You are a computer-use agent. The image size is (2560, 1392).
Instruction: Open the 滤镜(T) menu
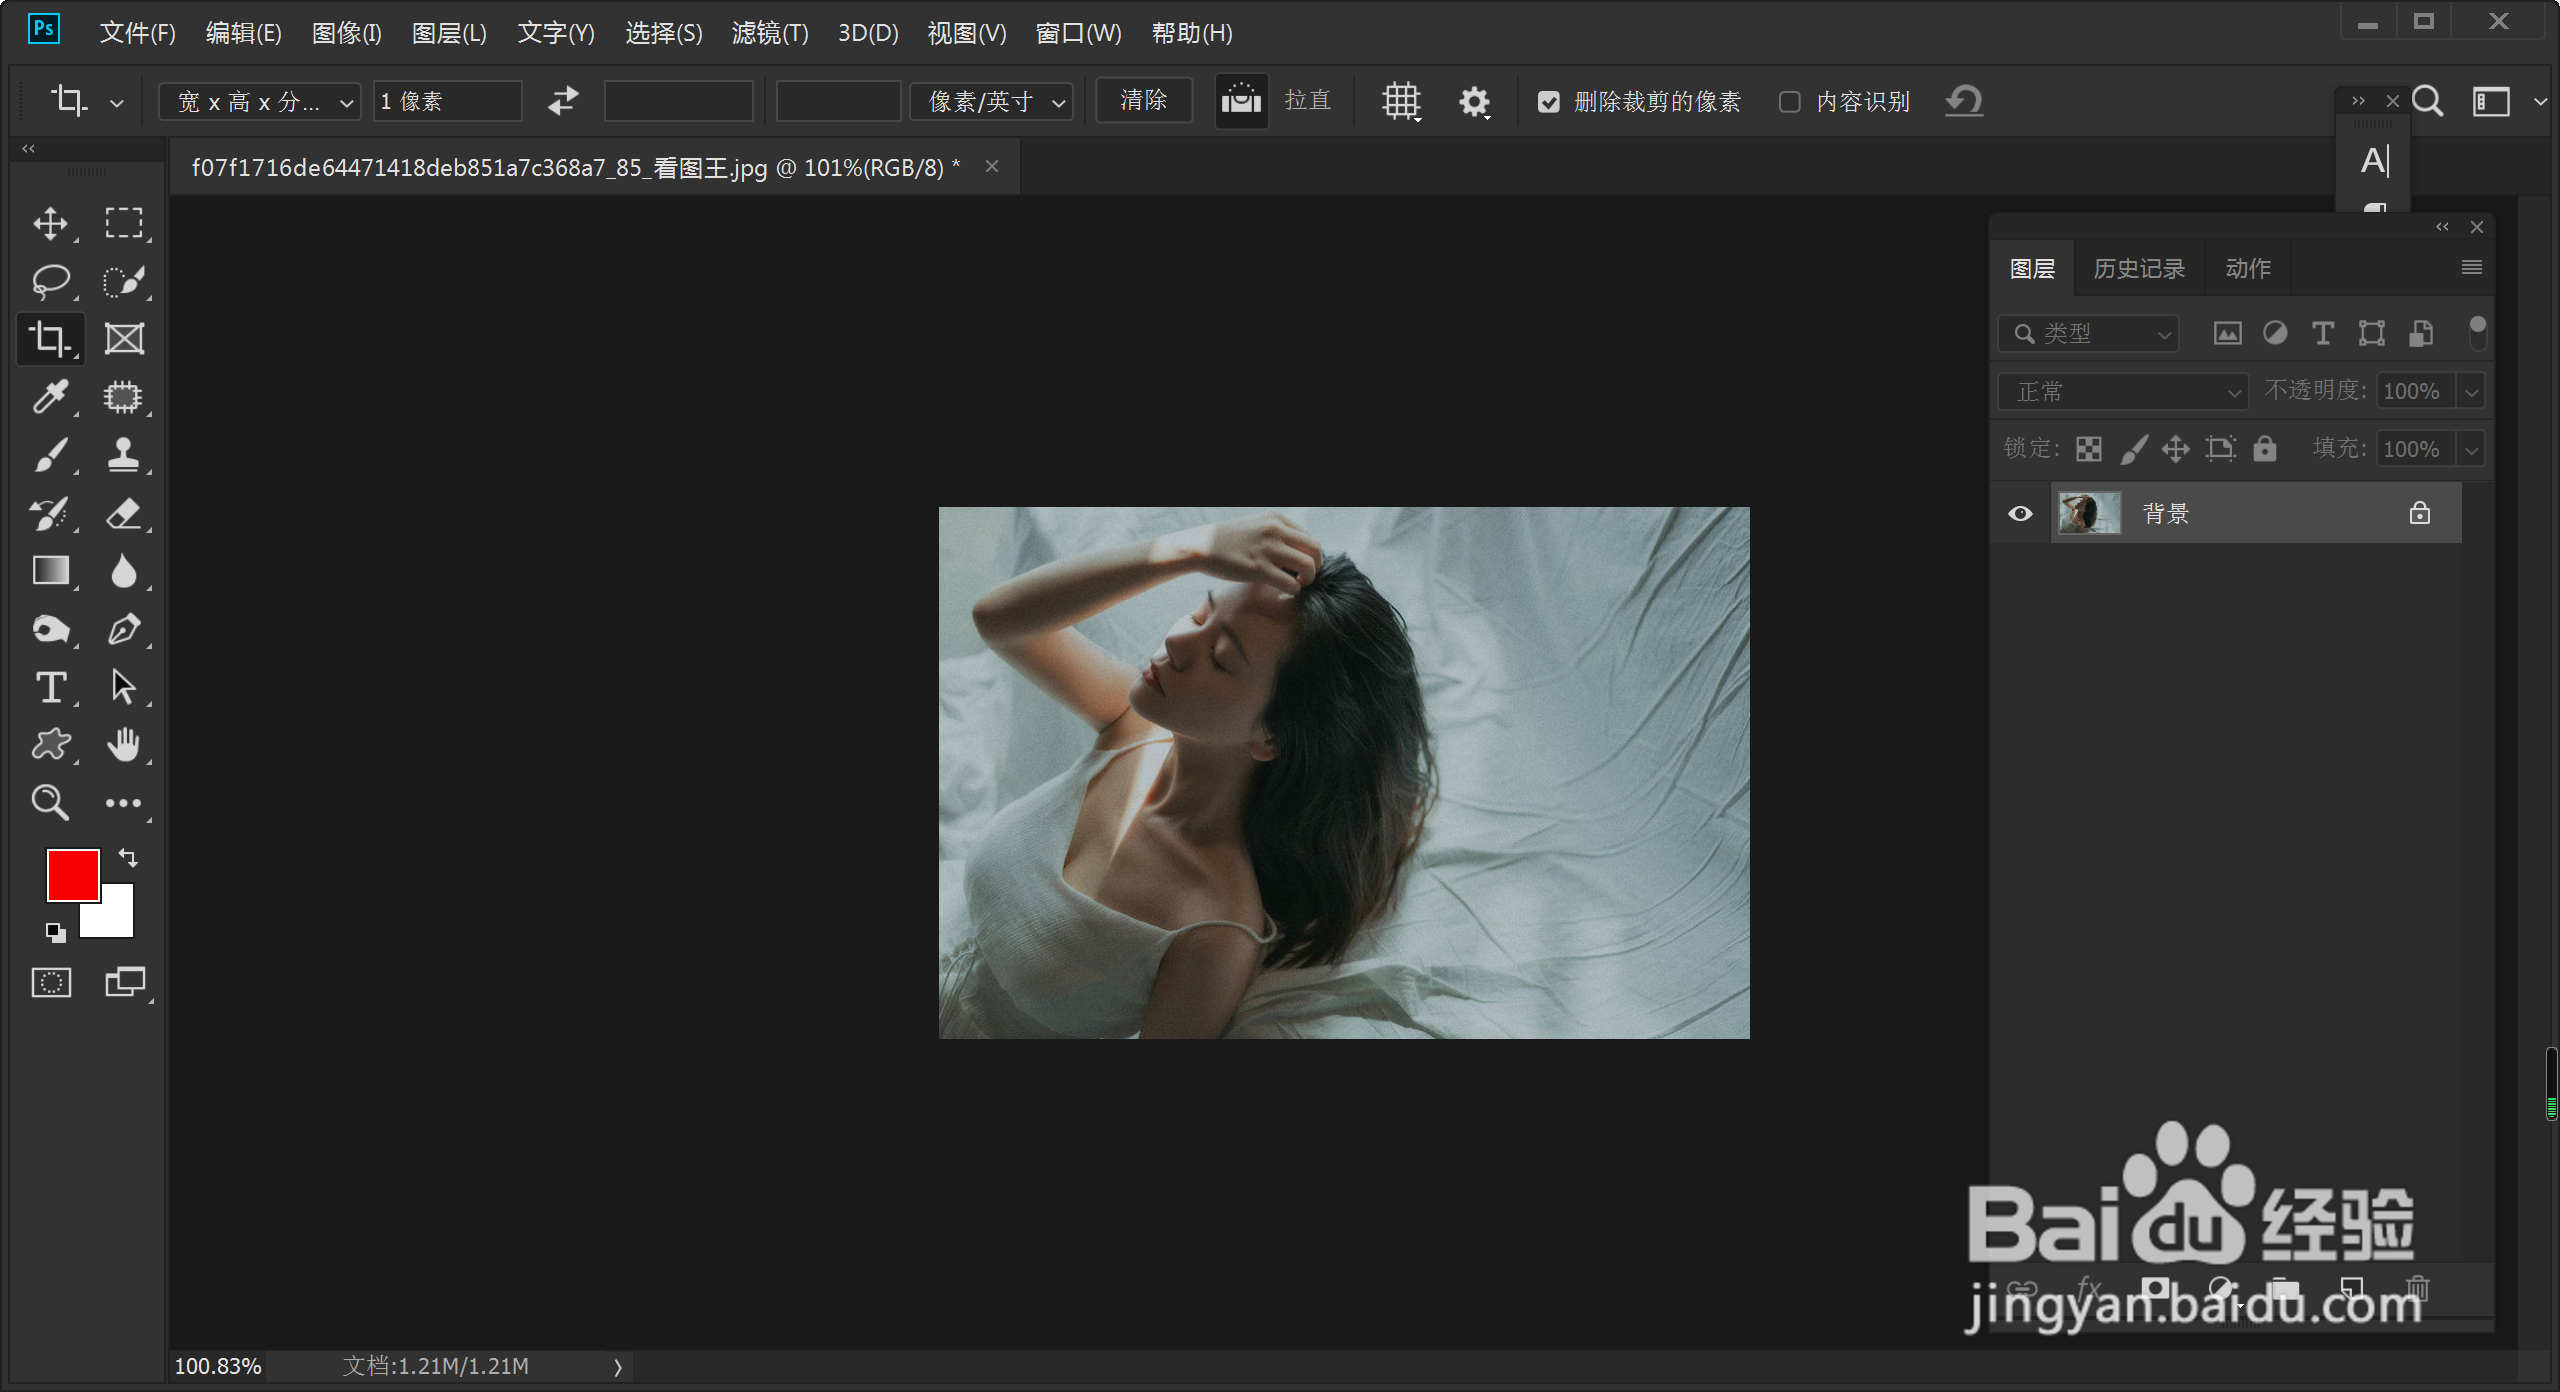click(x=769, y=33)
